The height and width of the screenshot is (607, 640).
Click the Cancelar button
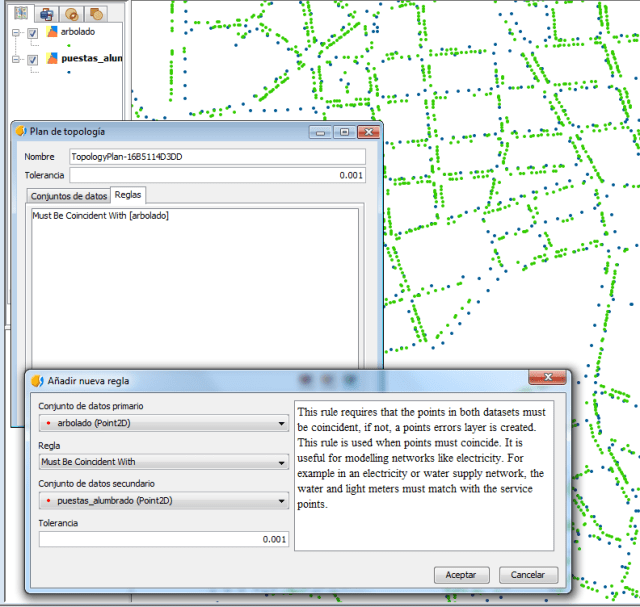pyautogui.click(x=527, y=575)
